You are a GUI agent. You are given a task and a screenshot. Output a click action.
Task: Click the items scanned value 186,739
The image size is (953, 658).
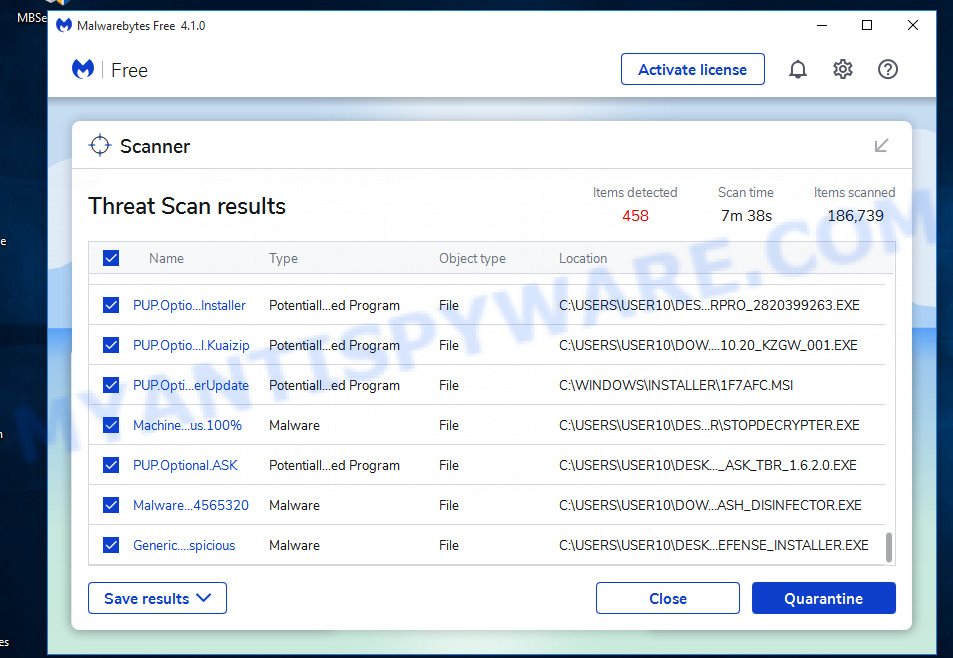pos(855,216)
